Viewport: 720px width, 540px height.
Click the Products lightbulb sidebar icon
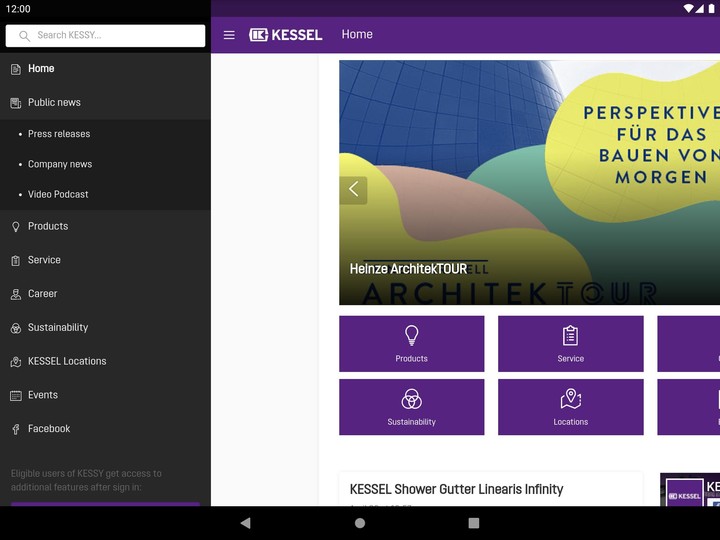(16, 227)
